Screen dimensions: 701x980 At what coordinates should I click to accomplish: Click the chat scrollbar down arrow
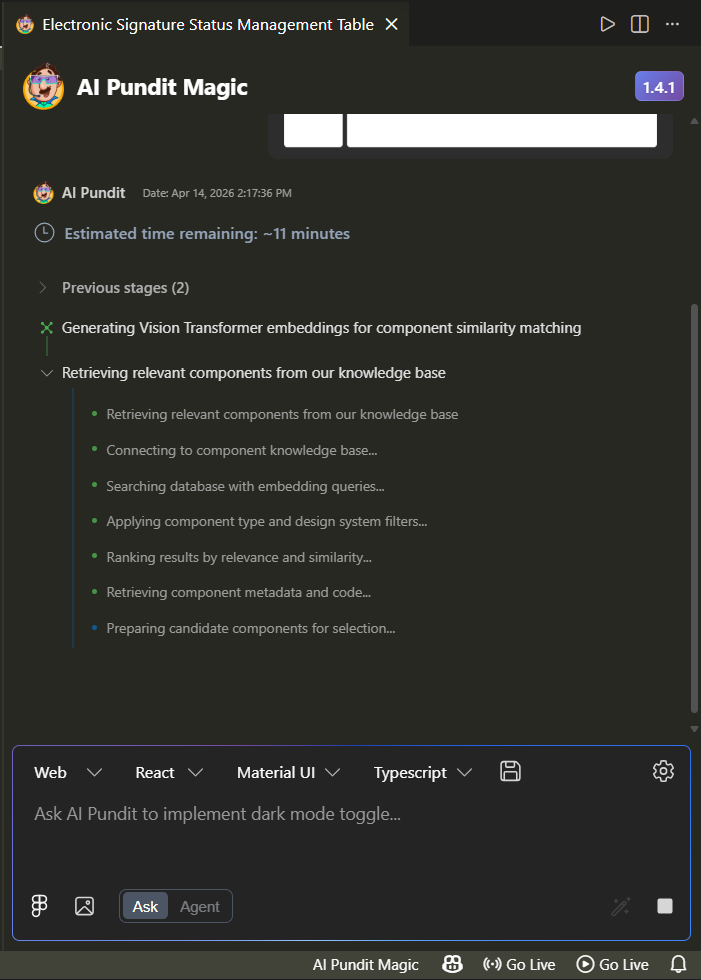694,729
